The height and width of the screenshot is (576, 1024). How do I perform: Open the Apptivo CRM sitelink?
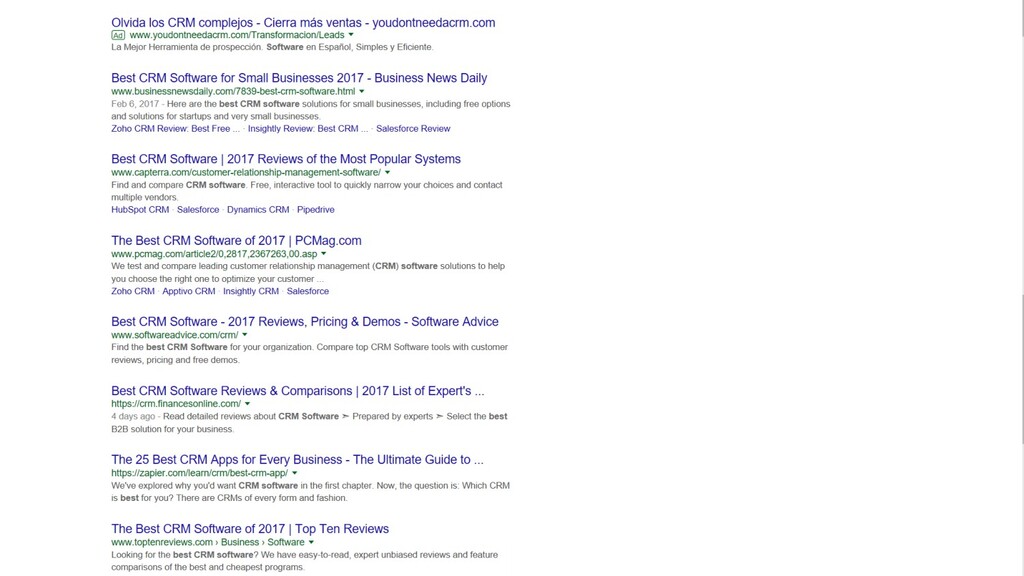click(189, 292)
